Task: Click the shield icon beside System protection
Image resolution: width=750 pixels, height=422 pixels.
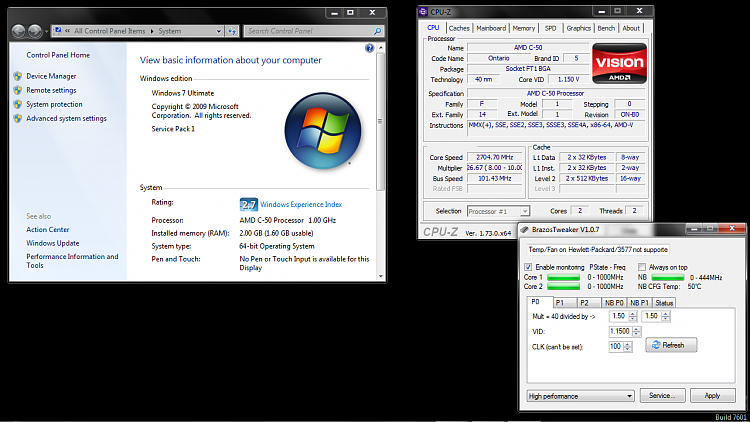Action: pyautogui.click(x=18, y=104)
